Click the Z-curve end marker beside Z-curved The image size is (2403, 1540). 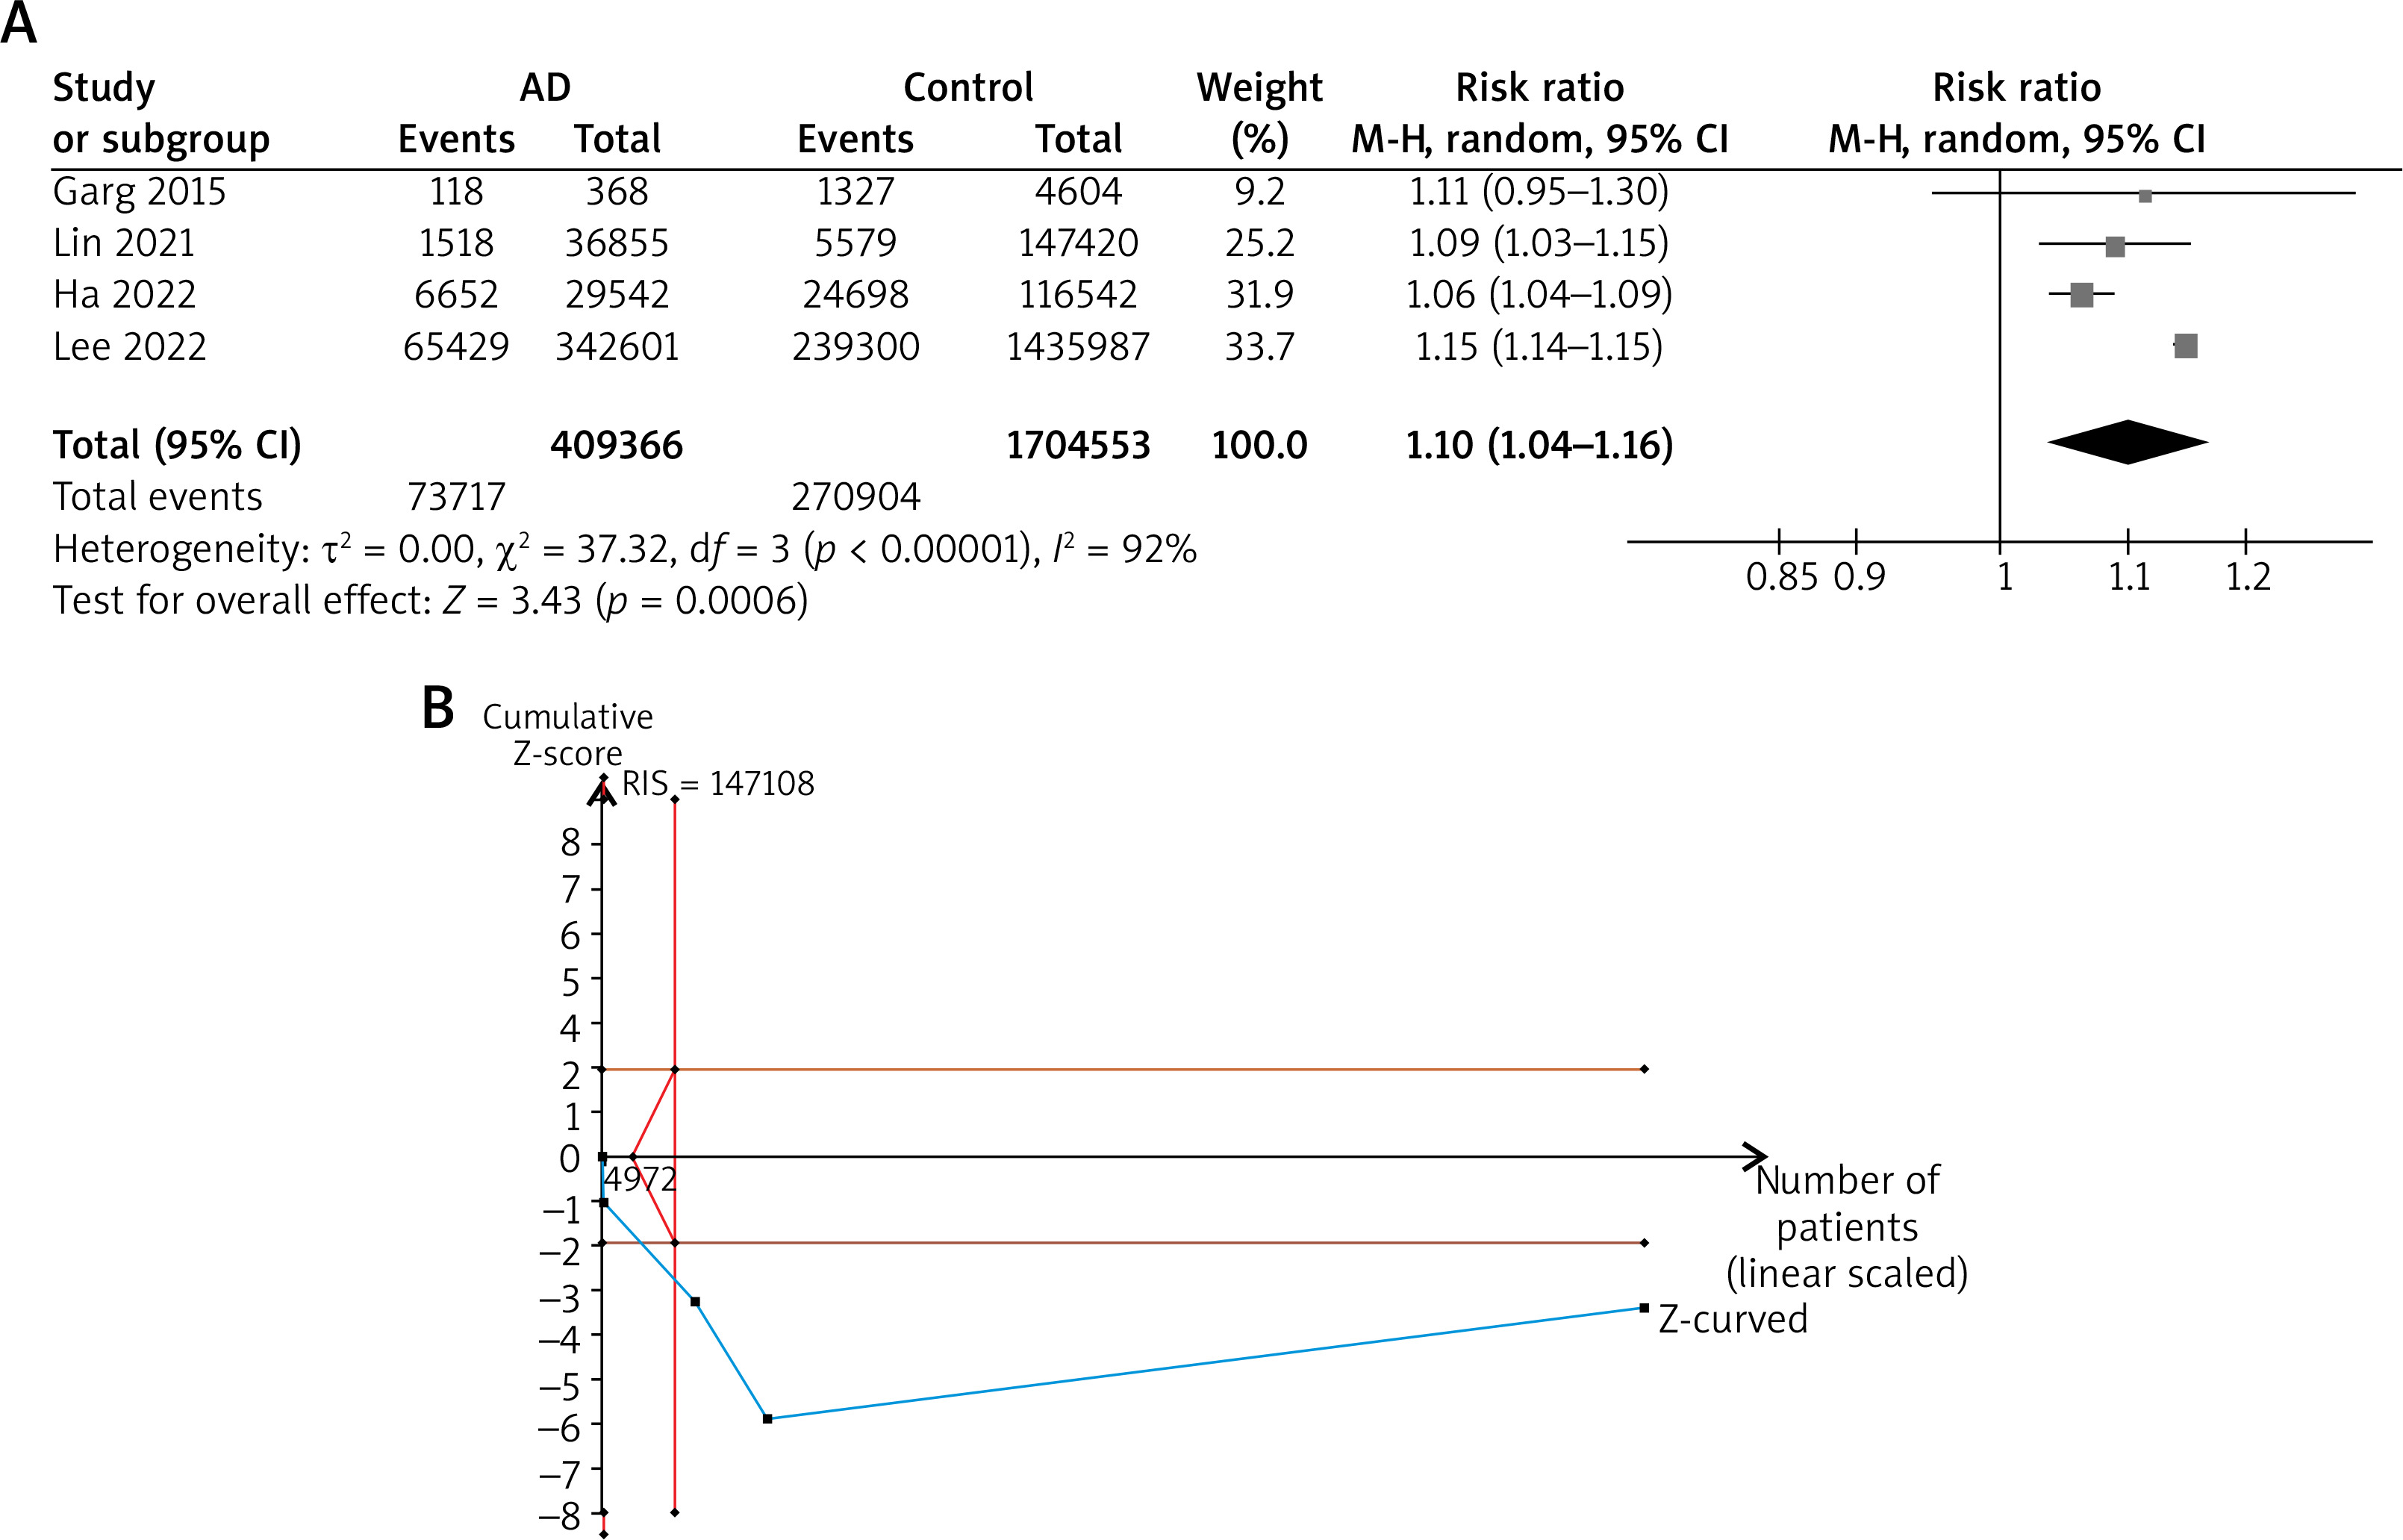(x=1644, y=1308)
